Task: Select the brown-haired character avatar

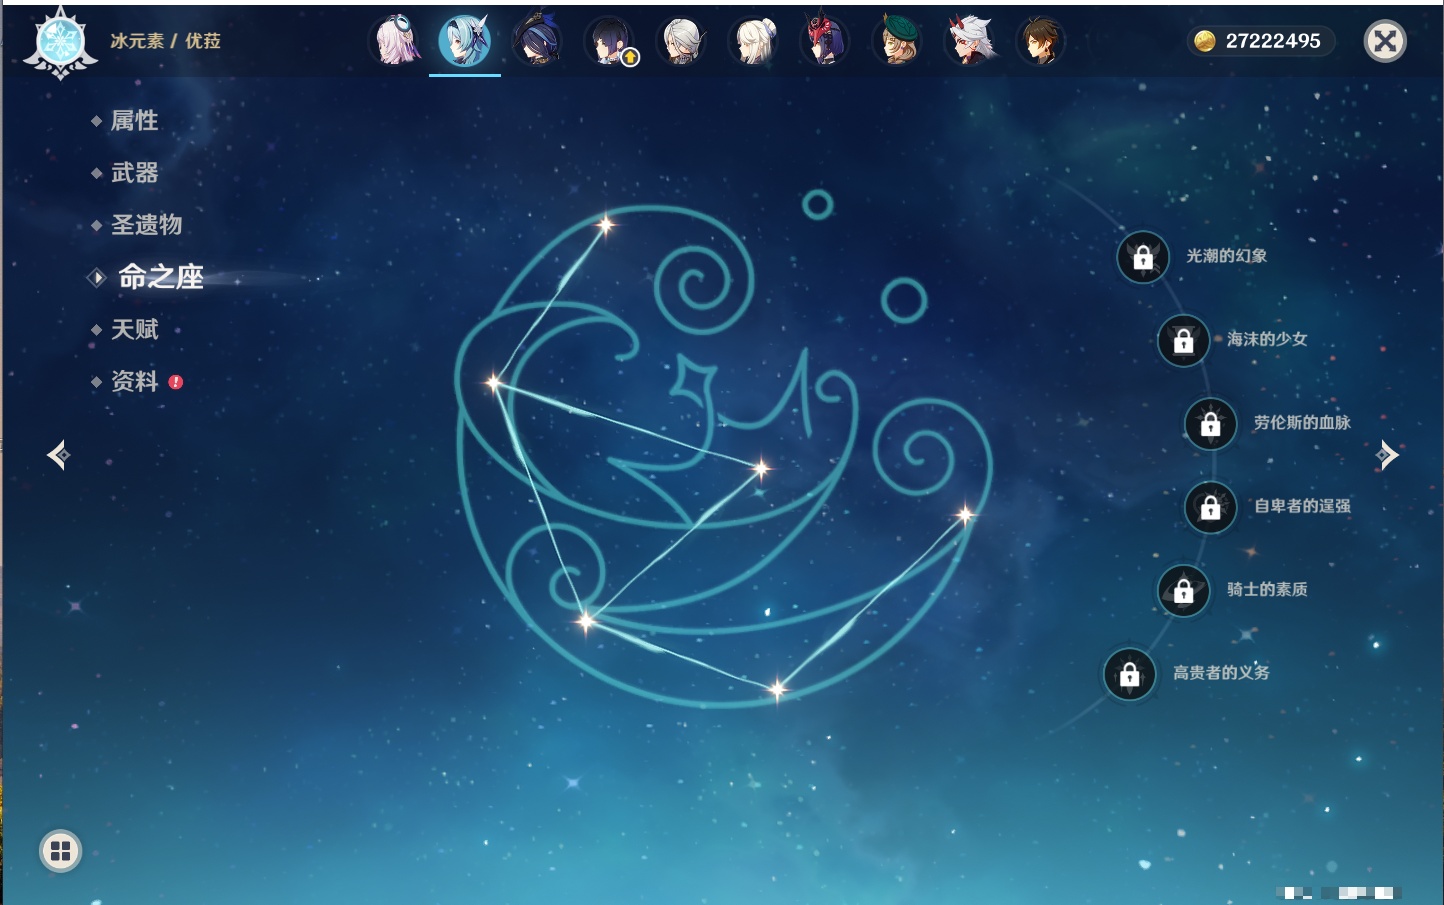Action: point(1042,41)
